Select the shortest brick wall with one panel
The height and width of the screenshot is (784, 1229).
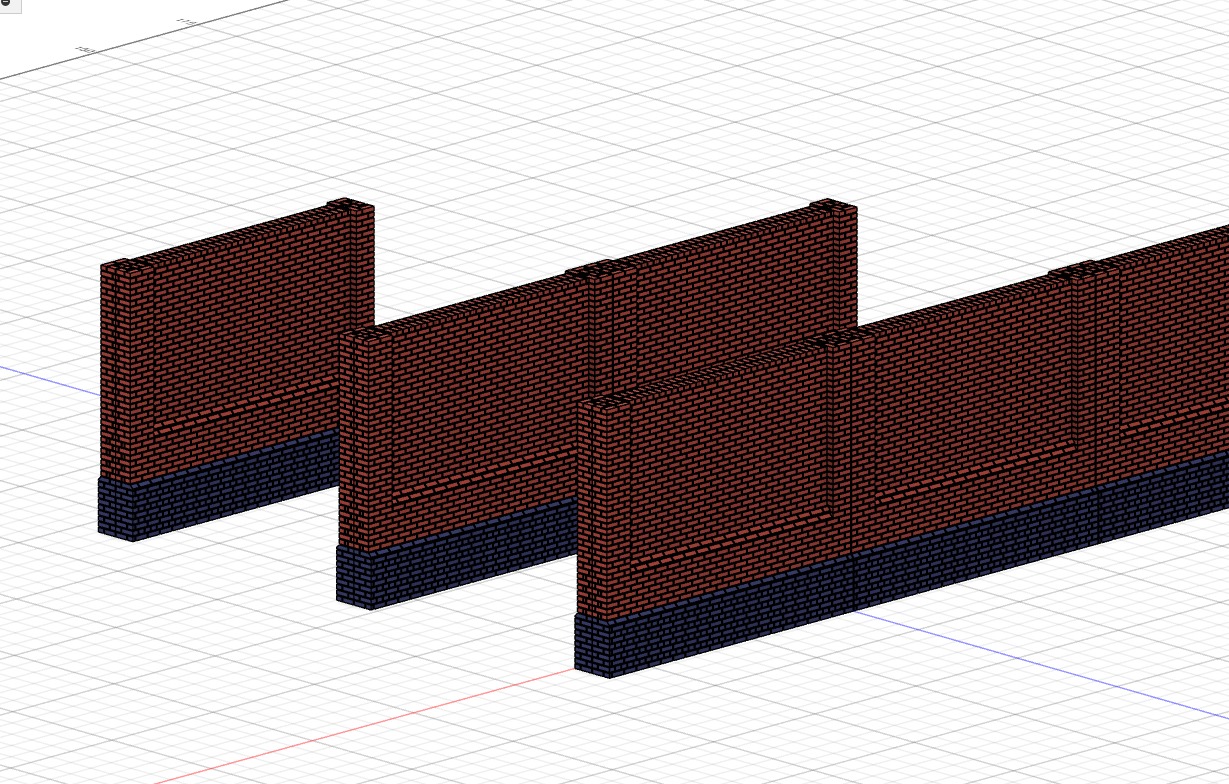click(236, 369)
